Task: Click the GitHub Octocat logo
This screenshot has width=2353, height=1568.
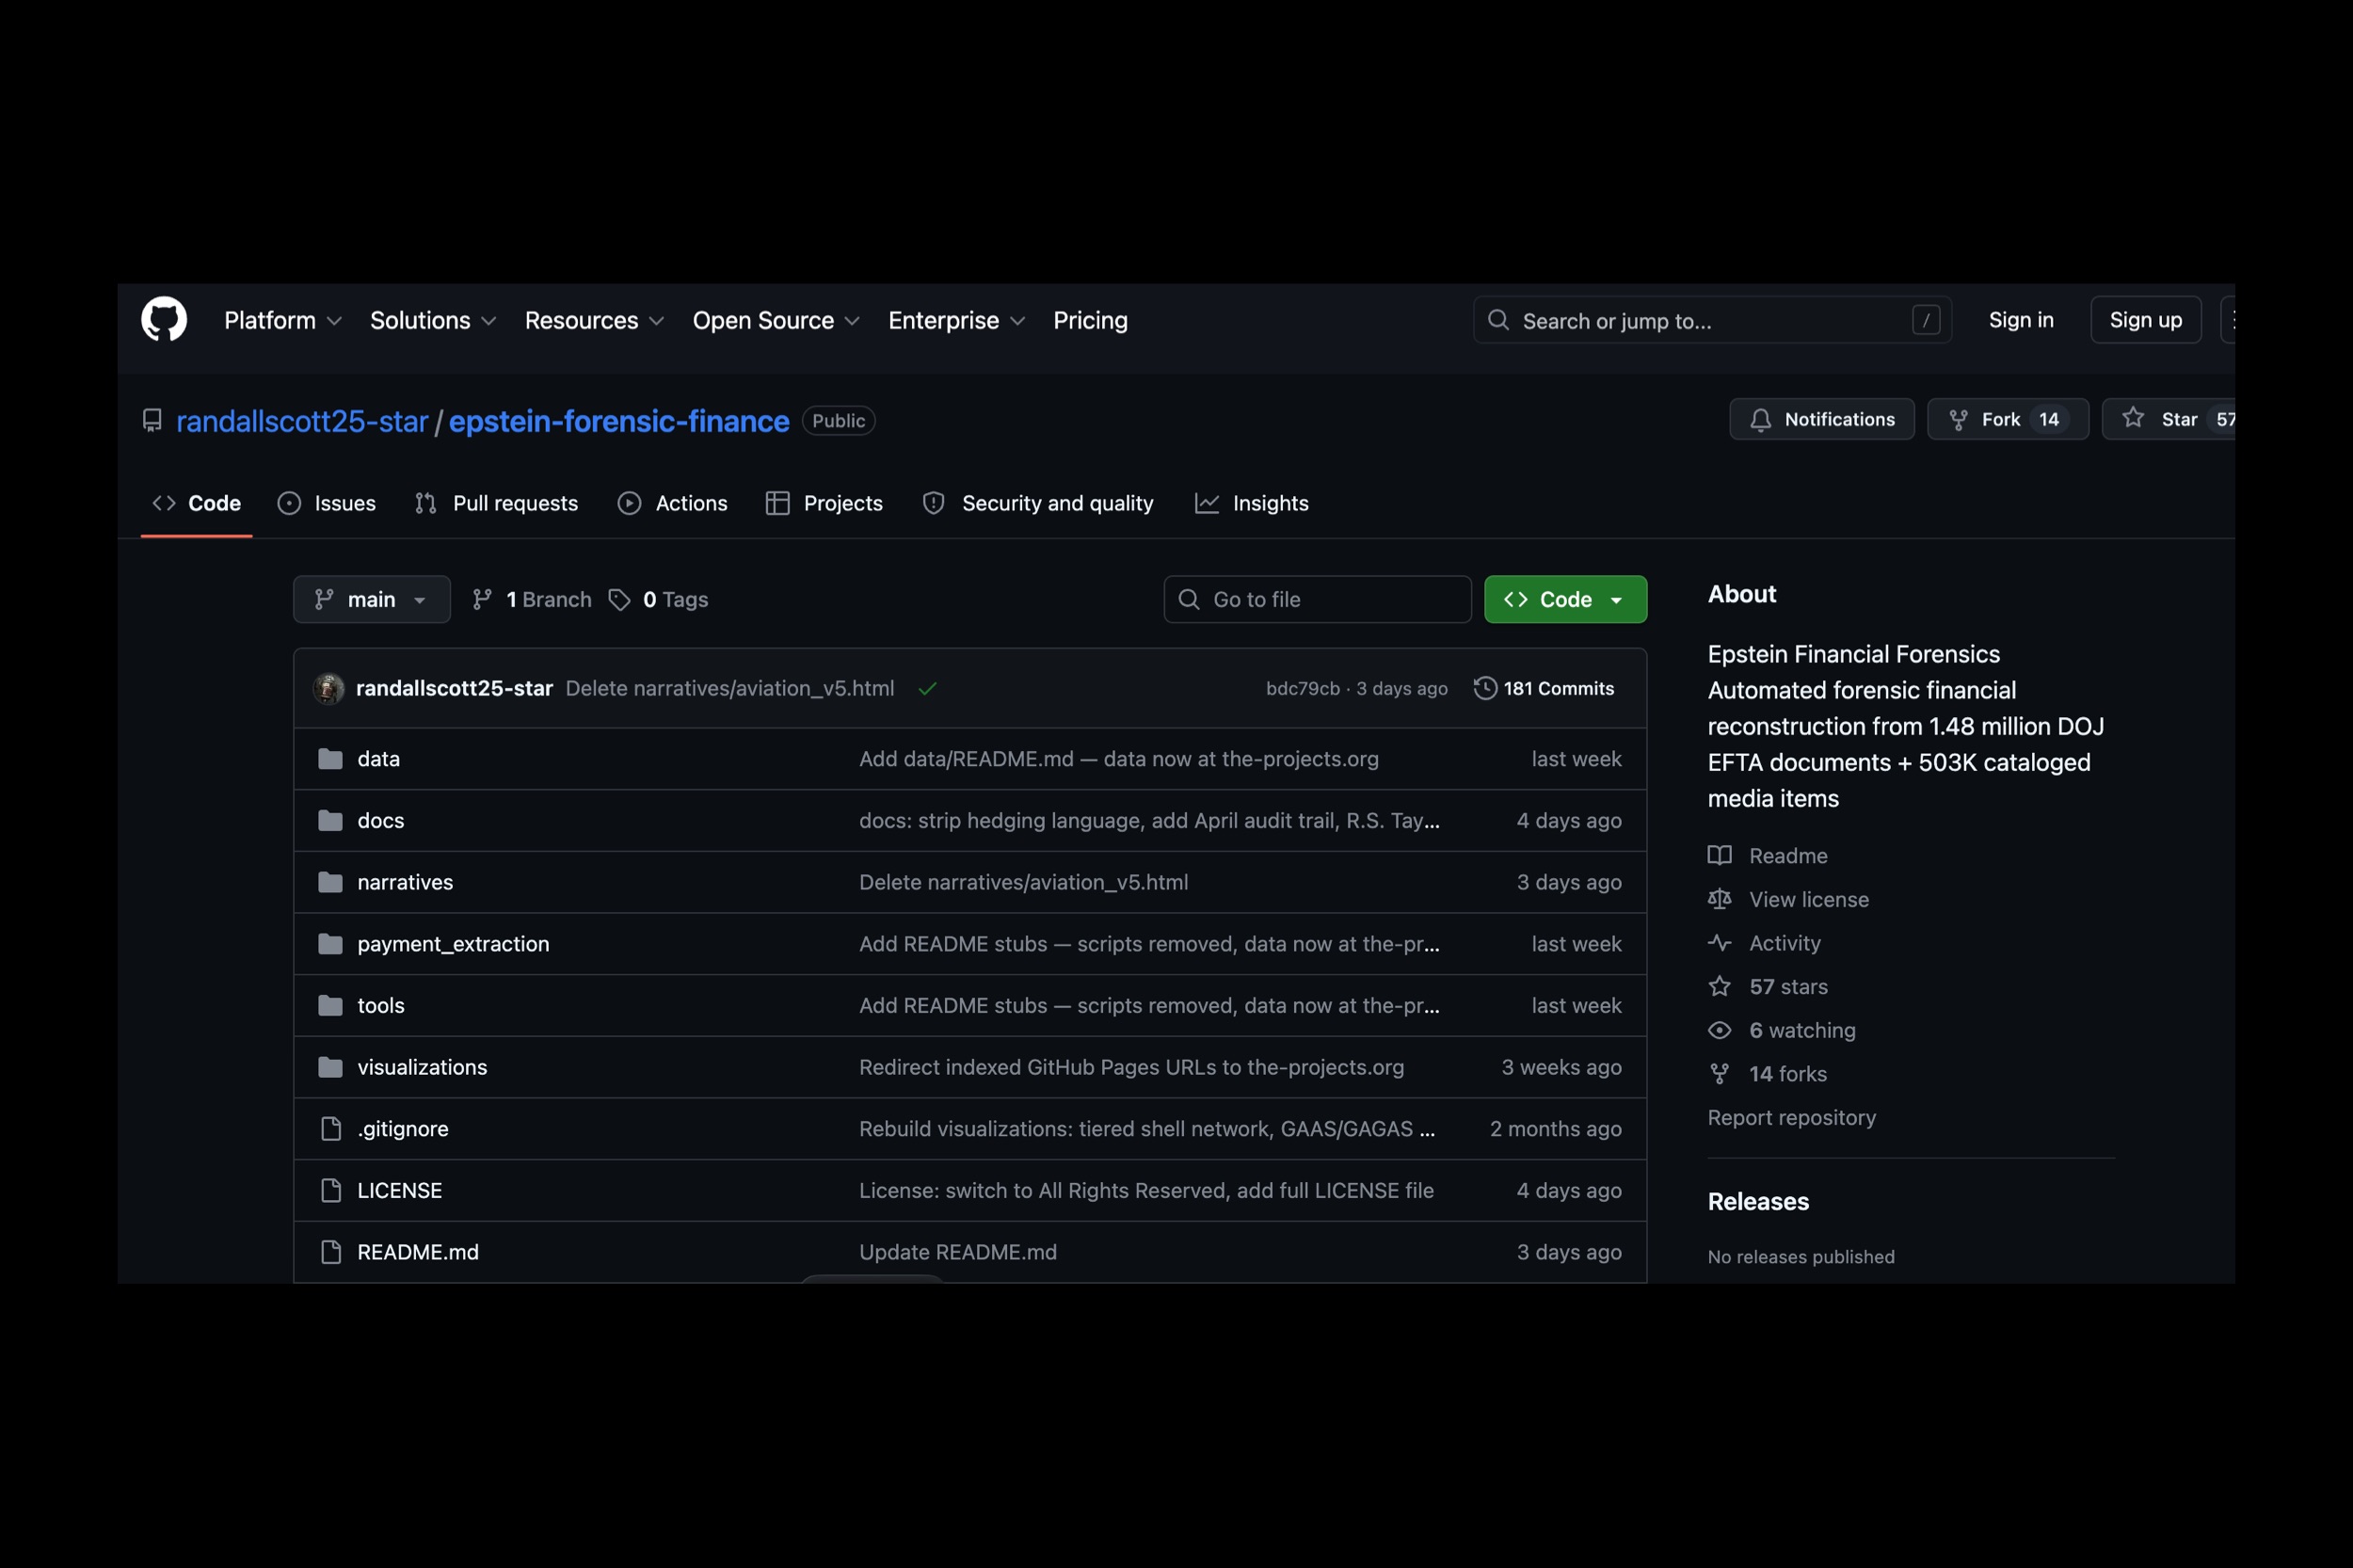Action: tap(164, 320)
